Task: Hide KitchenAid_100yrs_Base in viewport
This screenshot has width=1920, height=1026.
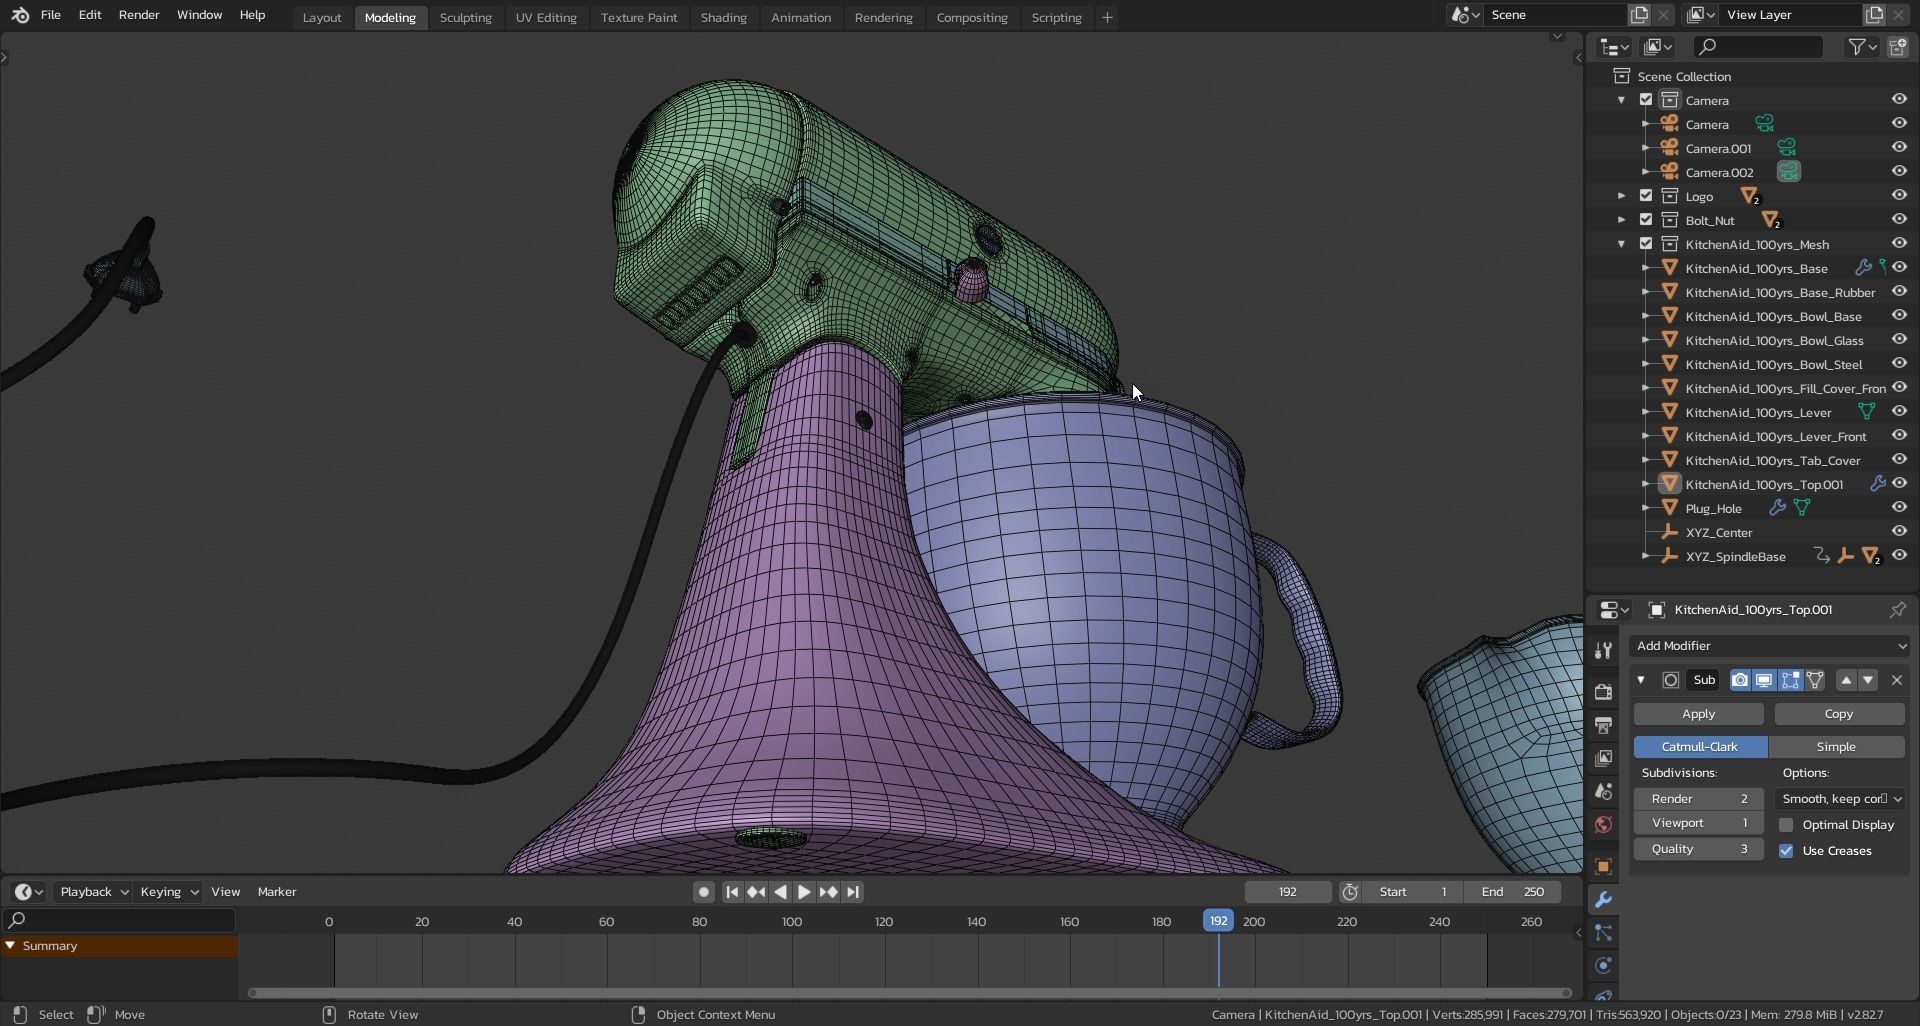Action: (x=1898, y=268)
